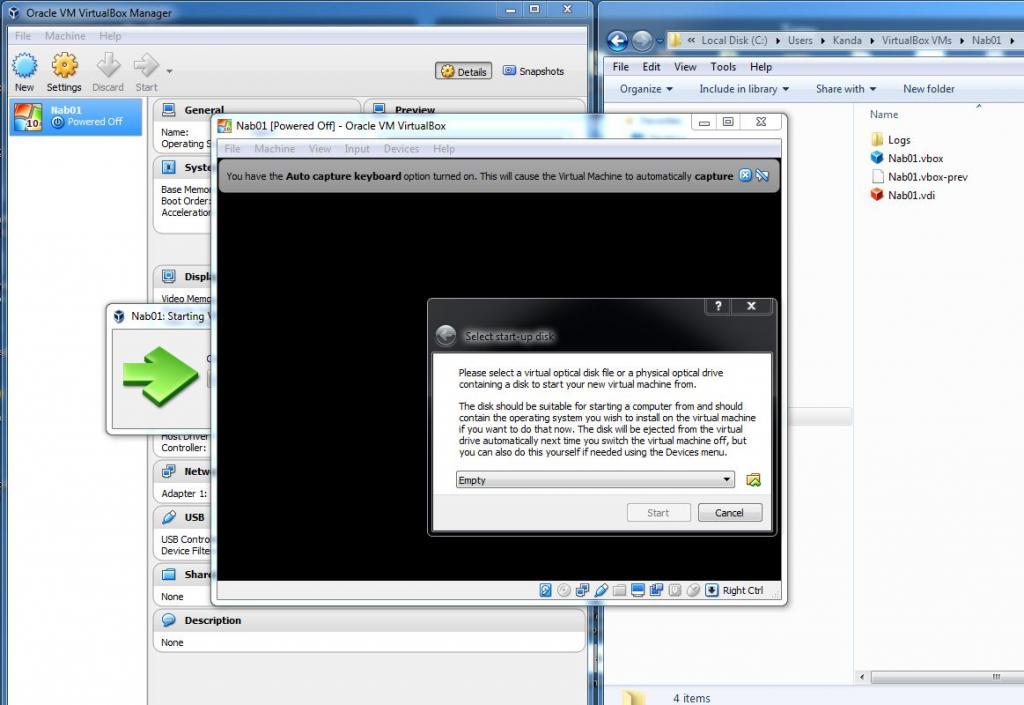Viewport: 1024px width, 705px height.
Task: Open the Tools menu in Explorer
Action: point(723,67)
